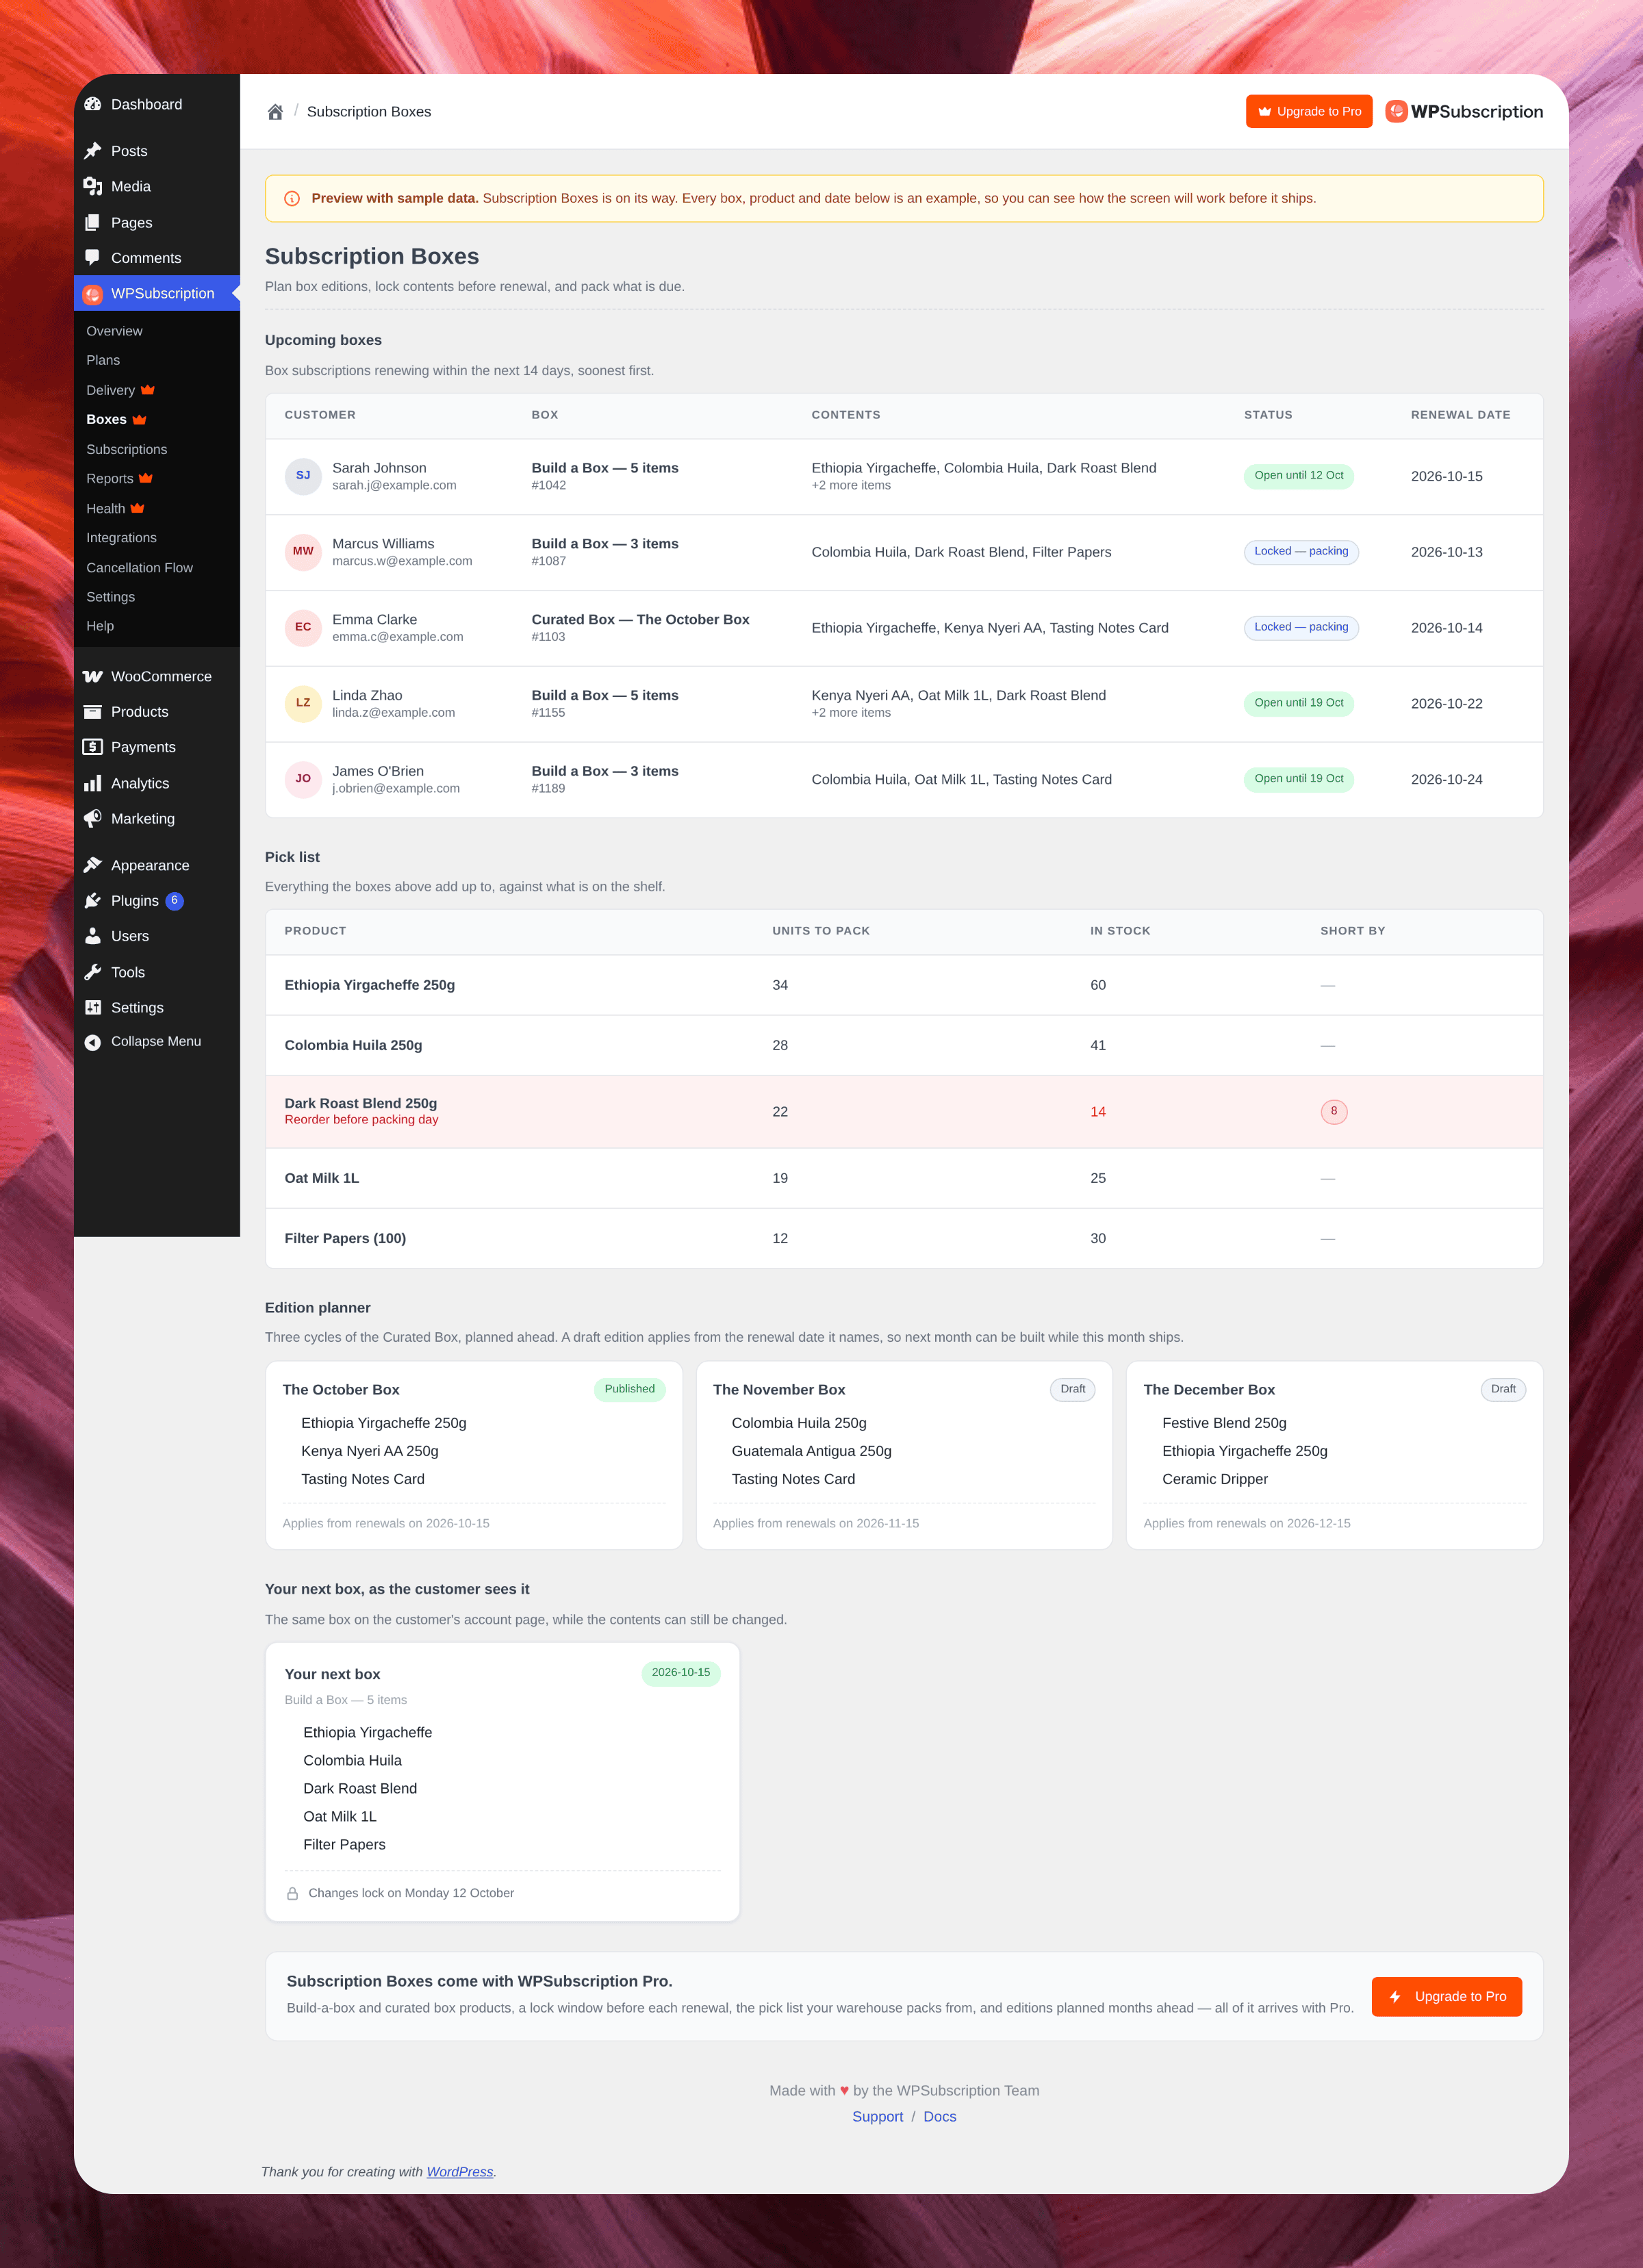Click the Payments dollar icon
Viewport: 1643px width, 2268px height.
click(x=93, y=747)
